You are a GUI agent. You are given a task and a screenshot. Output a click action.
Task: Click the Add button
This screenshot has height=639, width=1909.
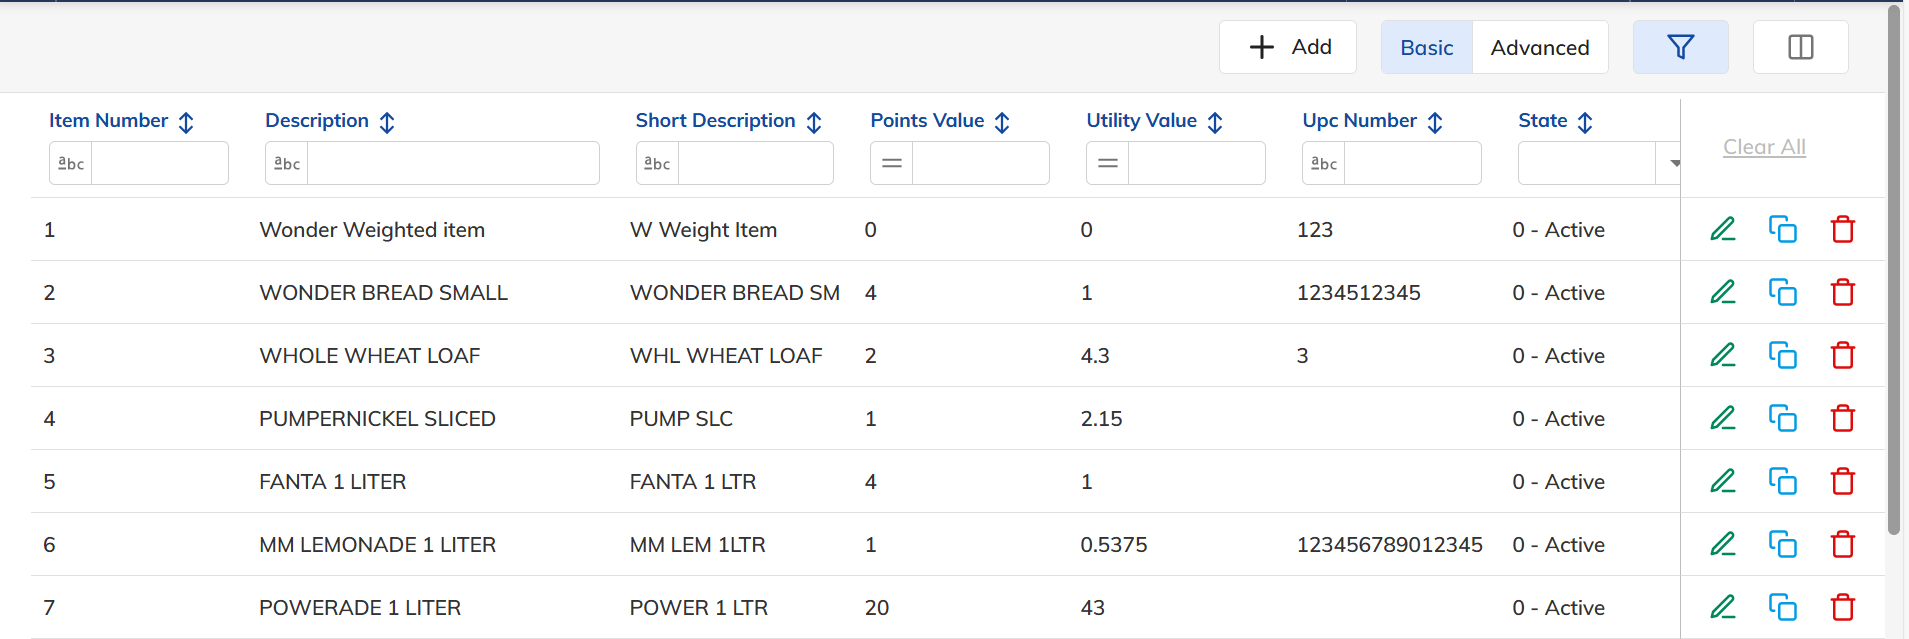tap(1287, 47)
